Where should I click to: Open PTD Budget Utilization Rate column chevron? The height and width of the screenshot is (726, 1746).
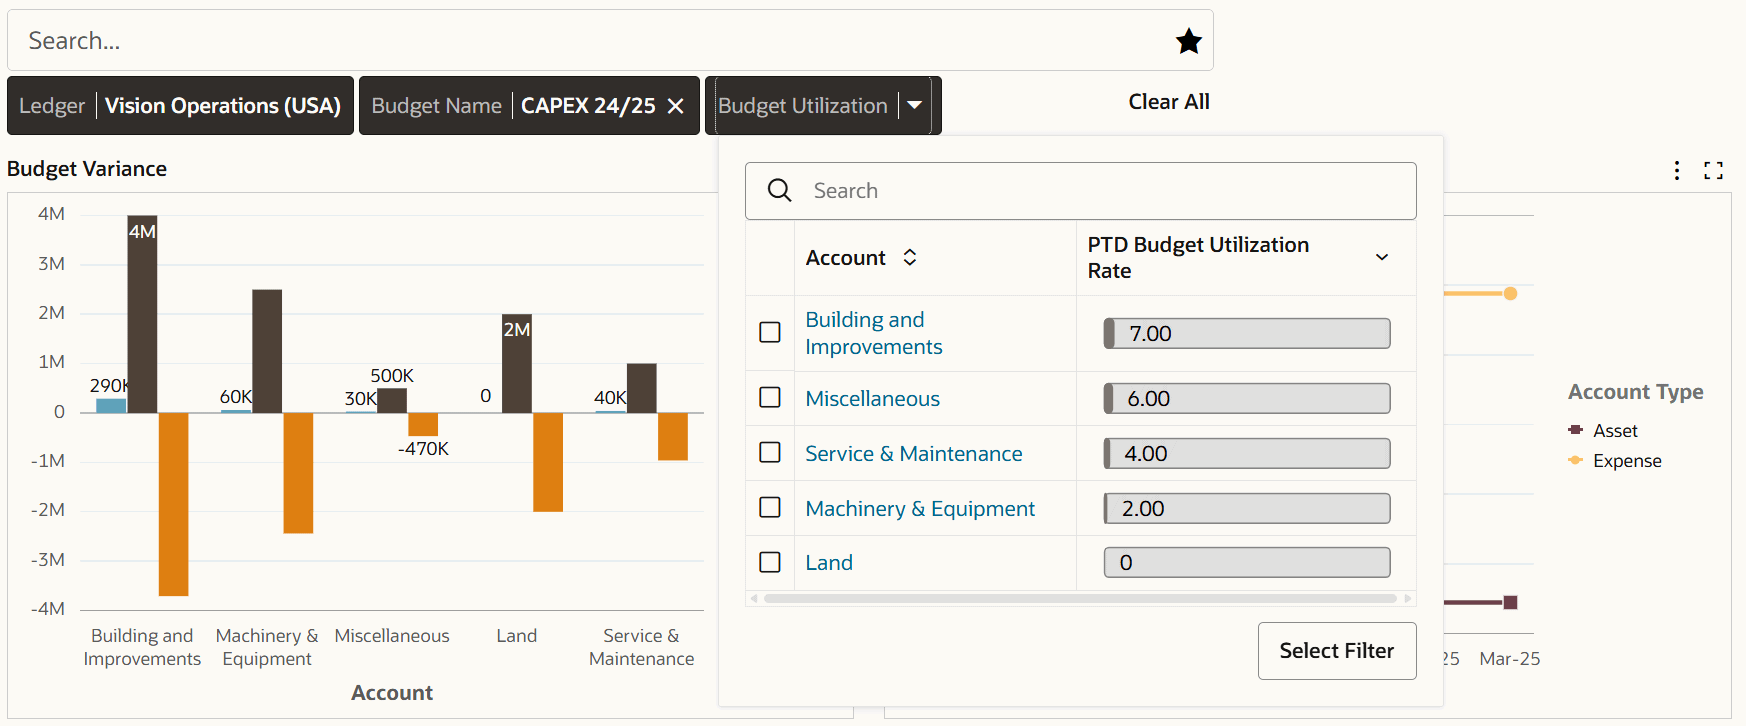[x=1382, y=257]
